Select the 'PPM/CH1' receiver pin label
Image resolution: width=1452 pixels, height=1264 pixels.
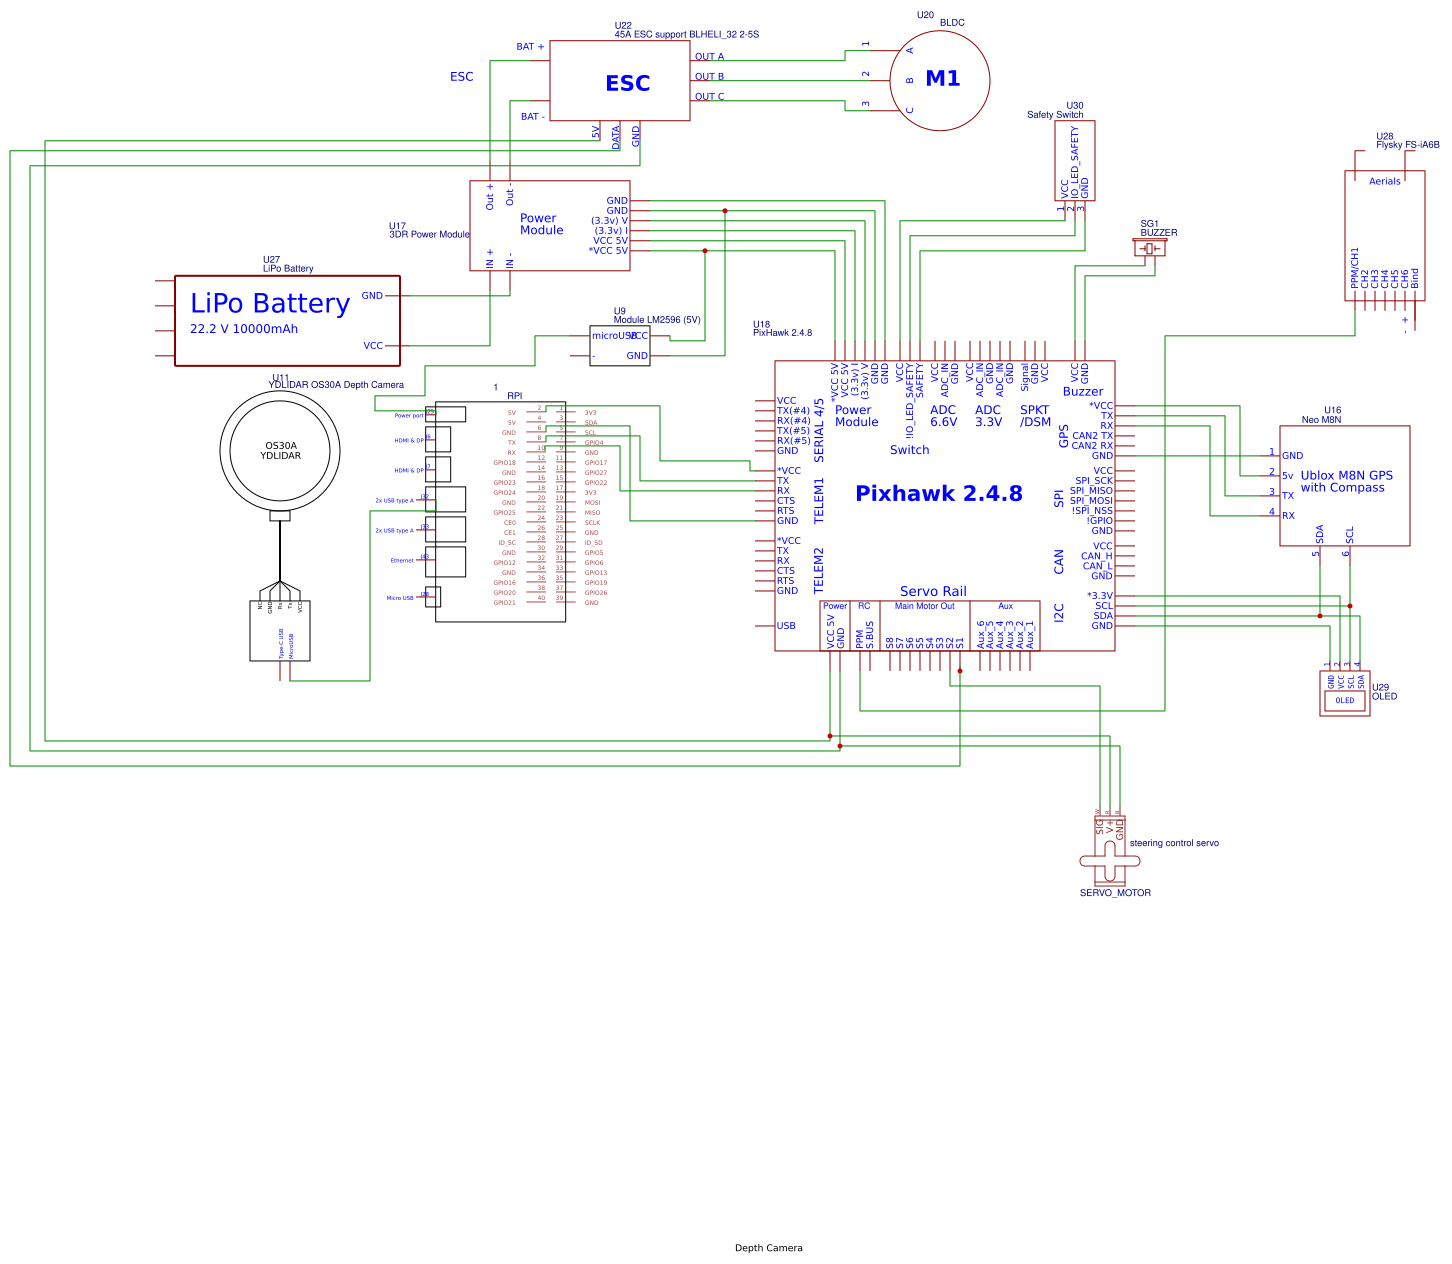pyautogui.click(x=1355, y=268)
